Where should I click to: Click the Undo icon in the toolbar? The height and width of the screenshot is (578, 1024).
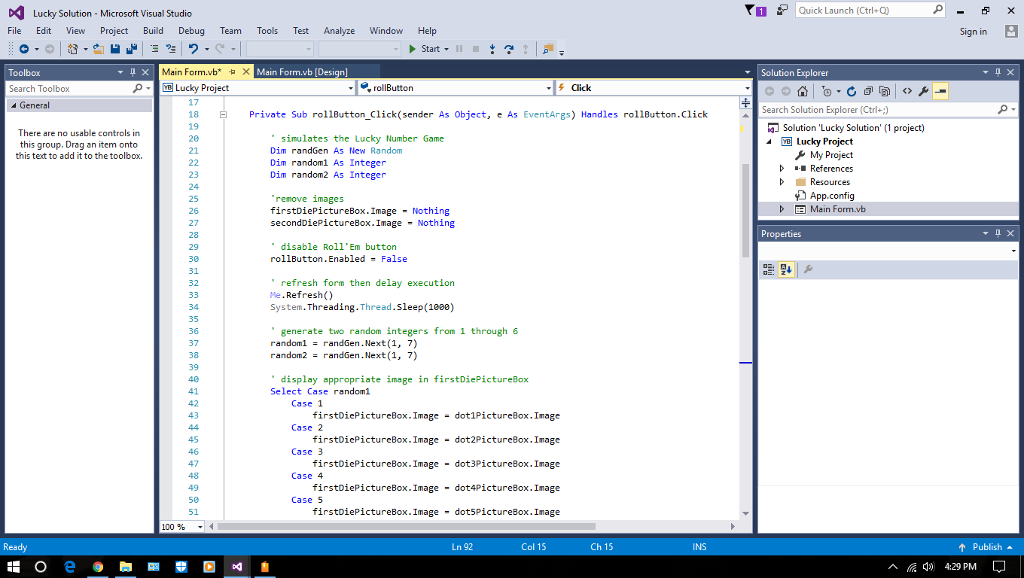[x=191, y=48]
